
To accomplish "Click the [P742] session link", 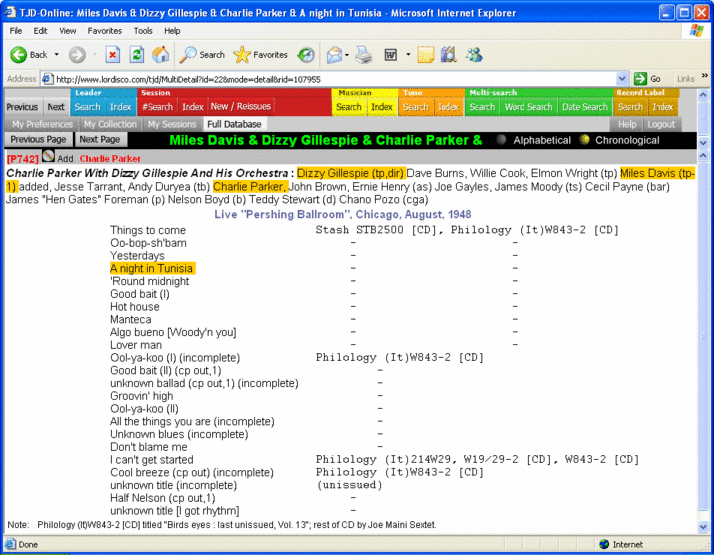I will pos(23,159).
